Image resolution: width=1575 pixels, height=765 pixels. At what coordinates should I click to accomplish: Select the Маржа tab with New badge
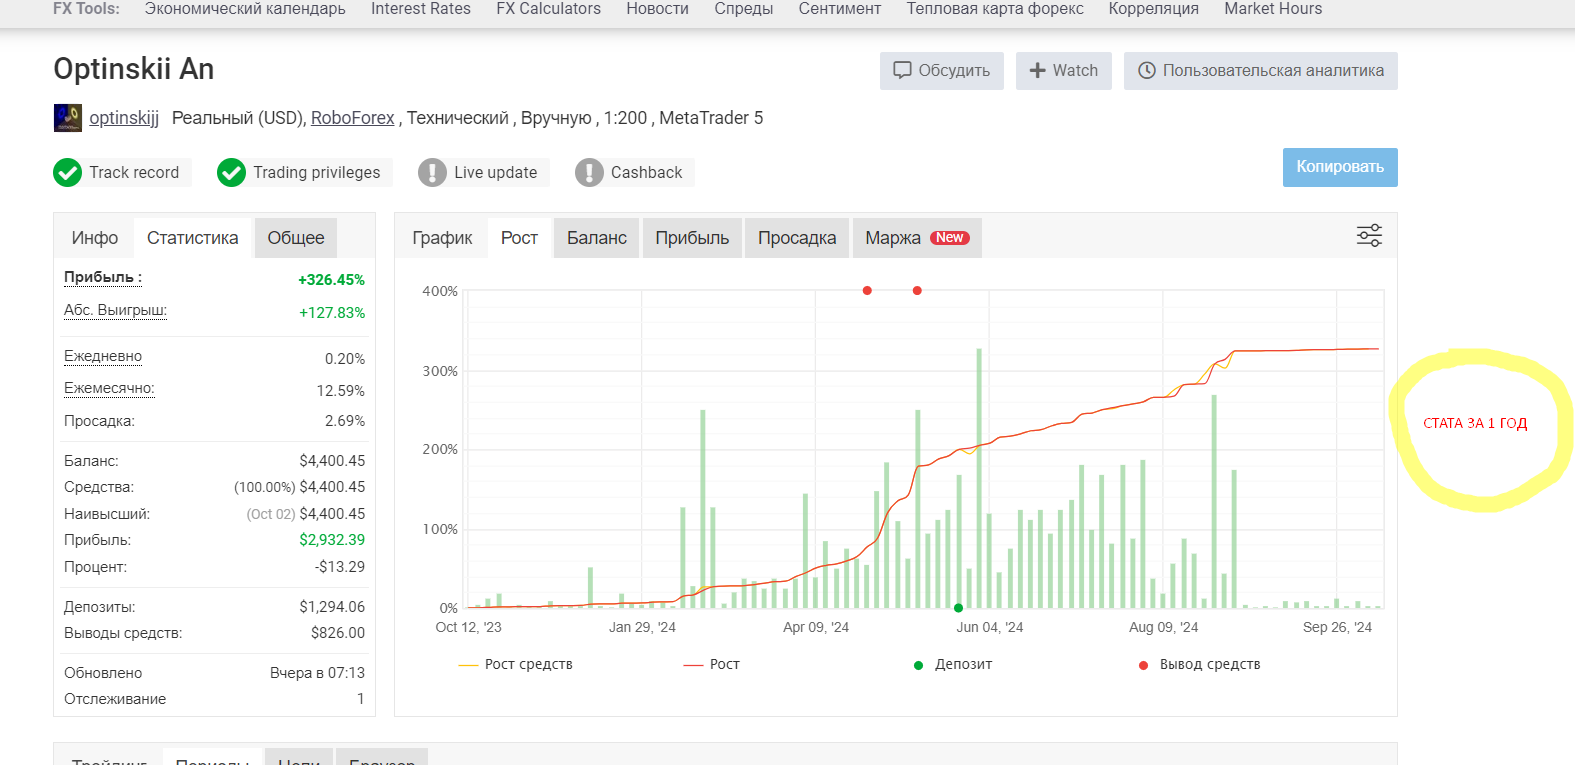click(x=916, y=238)
